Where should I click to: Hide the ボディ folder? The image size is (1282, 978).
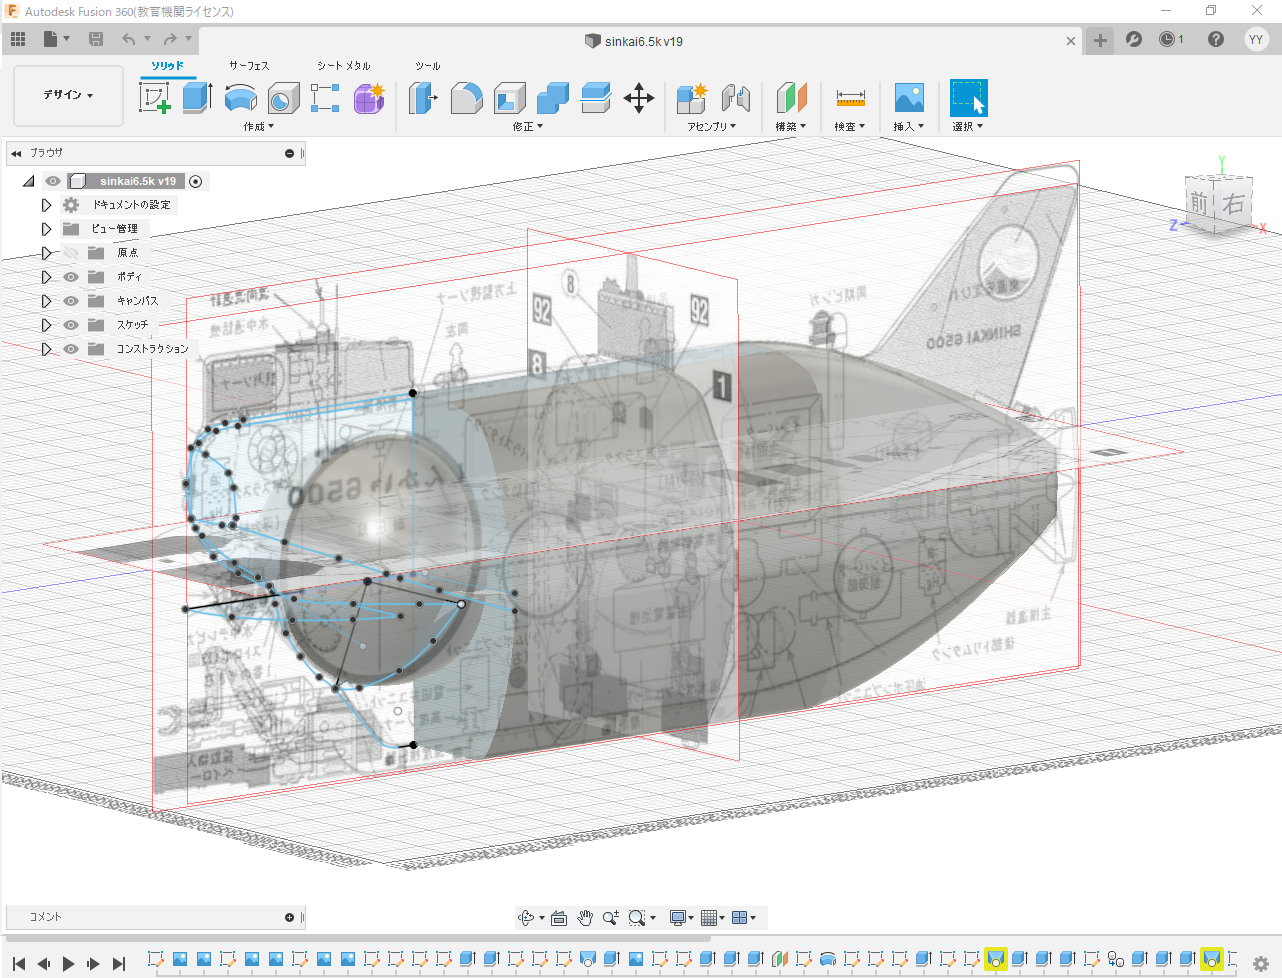tap(71, 277)
